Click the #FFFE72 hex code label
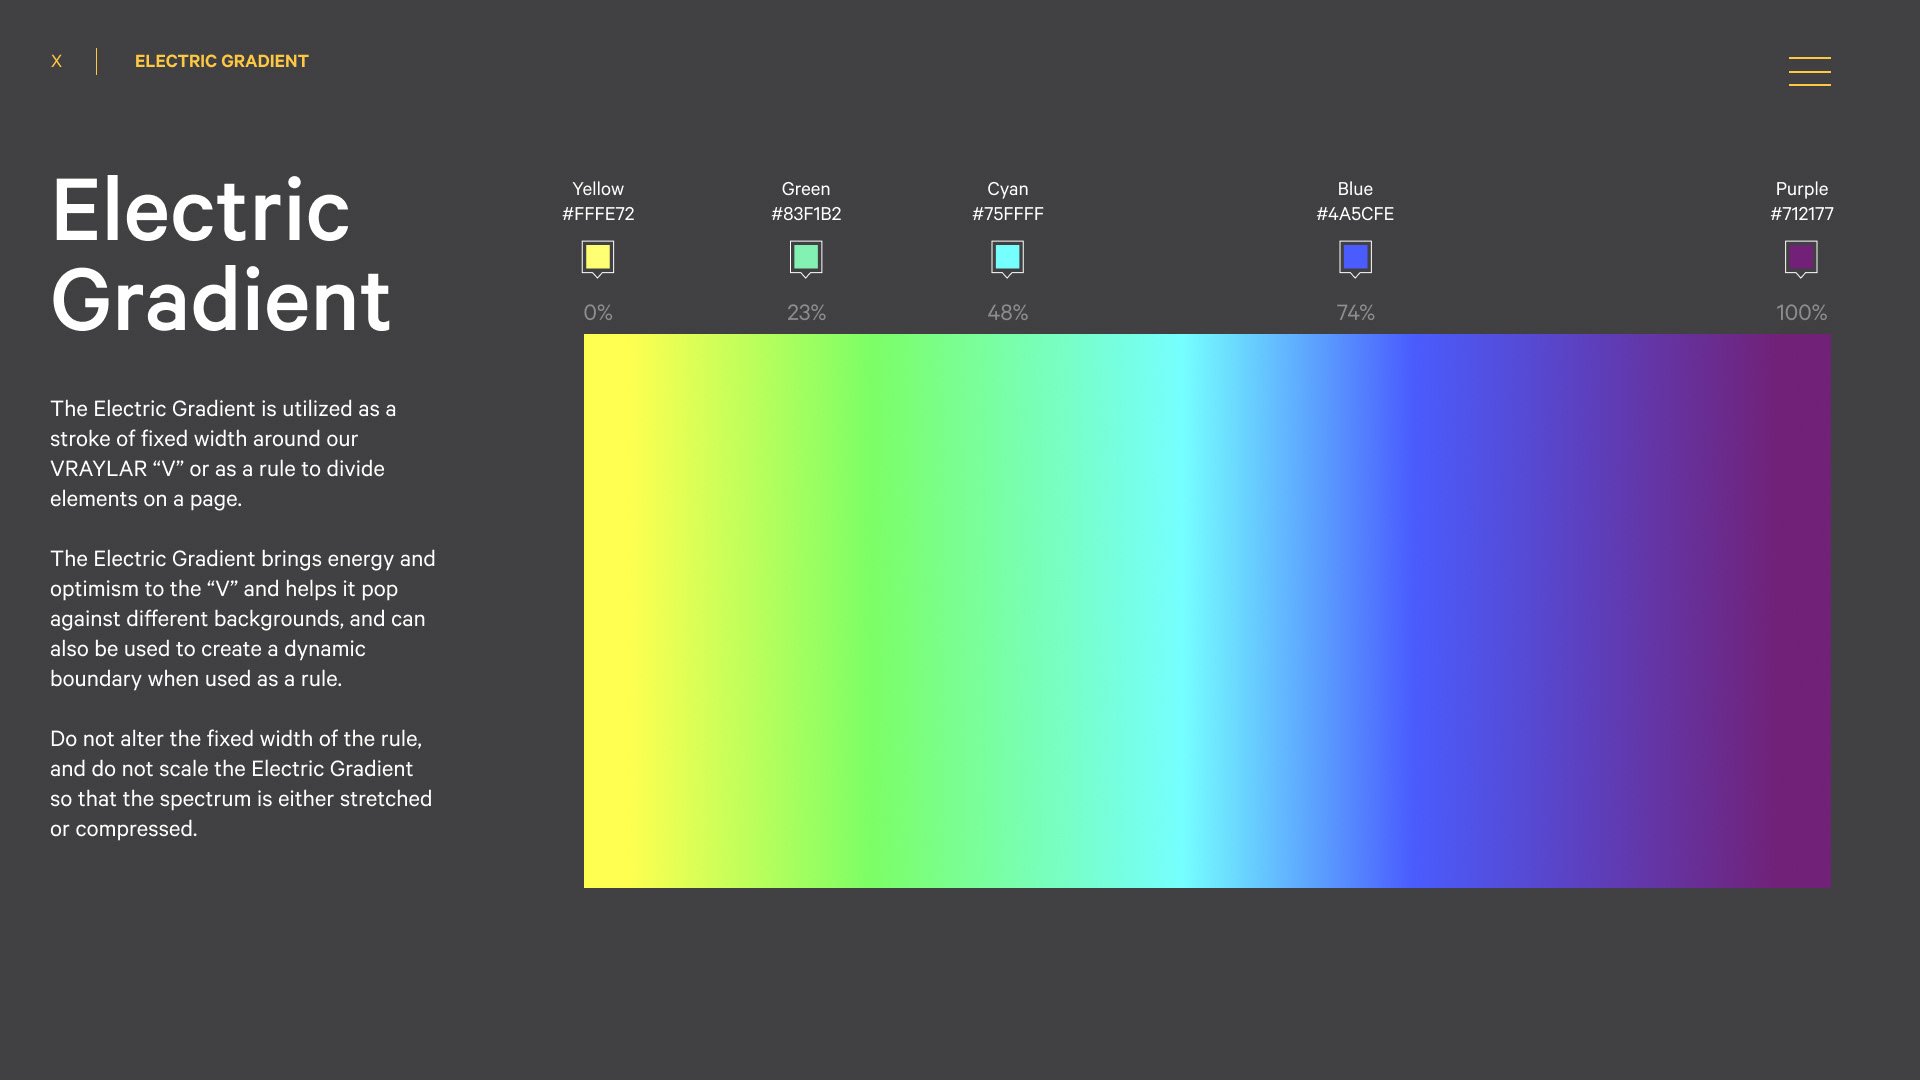 [598, 214]
